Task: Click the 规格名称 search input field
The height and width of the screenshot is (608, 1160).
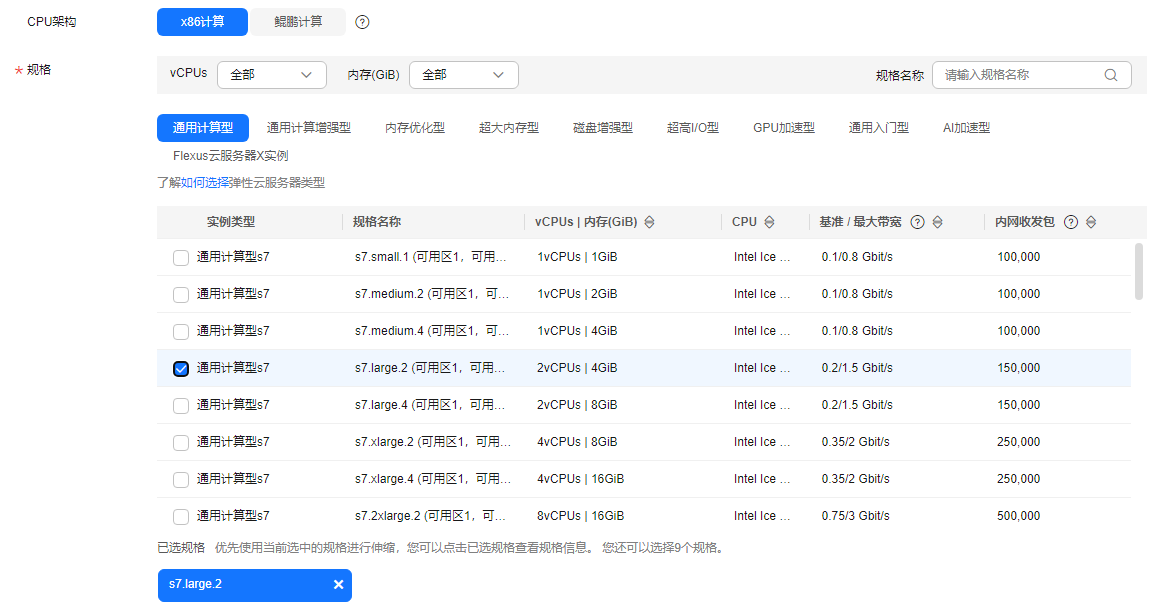Action: (x=1020, y=75)
